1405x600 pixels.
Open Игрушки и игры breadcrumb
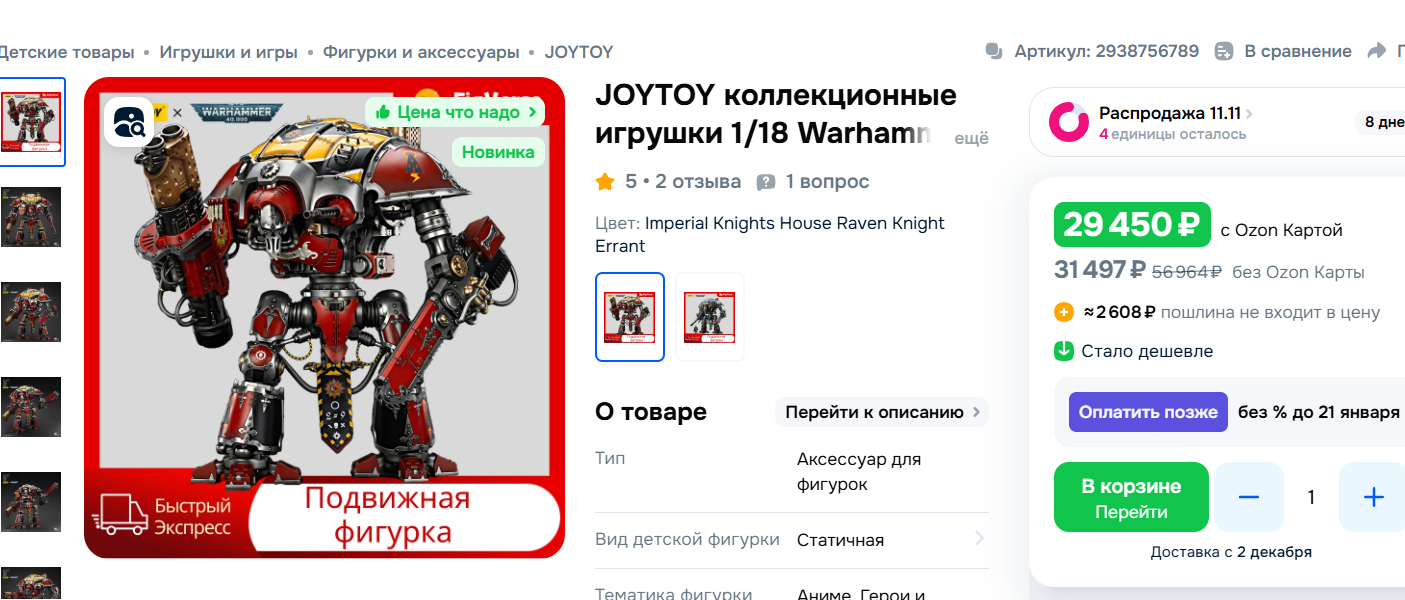[x=229, y=52]
